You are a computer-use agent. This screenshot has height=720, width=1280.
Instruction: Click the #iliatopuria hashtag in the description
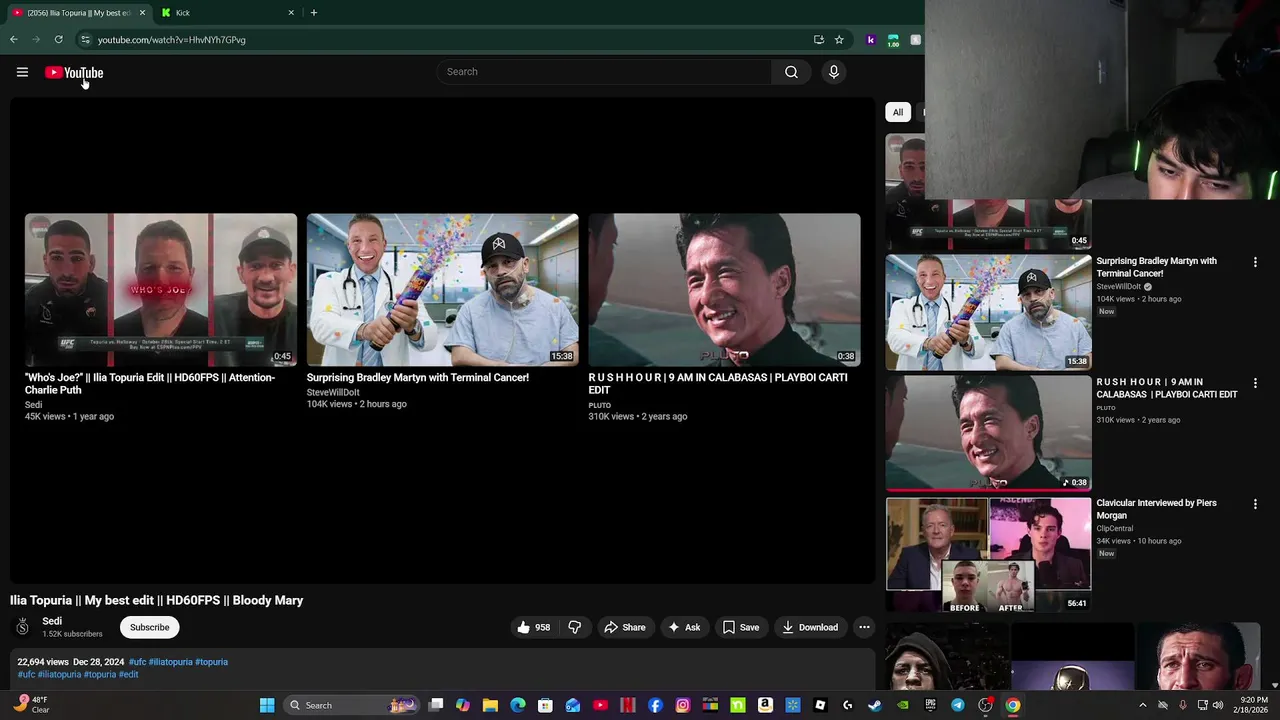point(59,674)
